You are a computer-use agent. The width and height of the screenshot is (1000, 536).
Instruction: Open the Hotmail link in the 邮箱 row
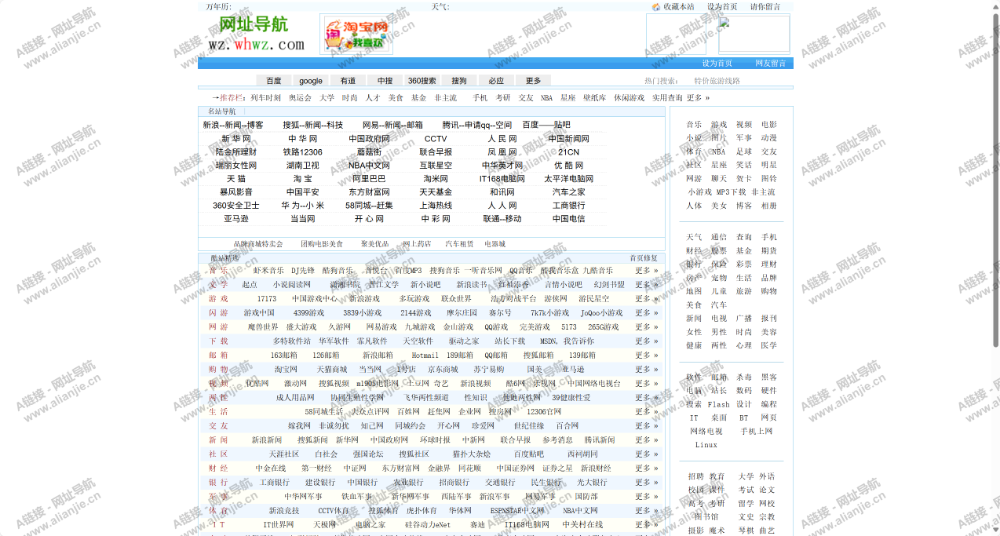425,355
